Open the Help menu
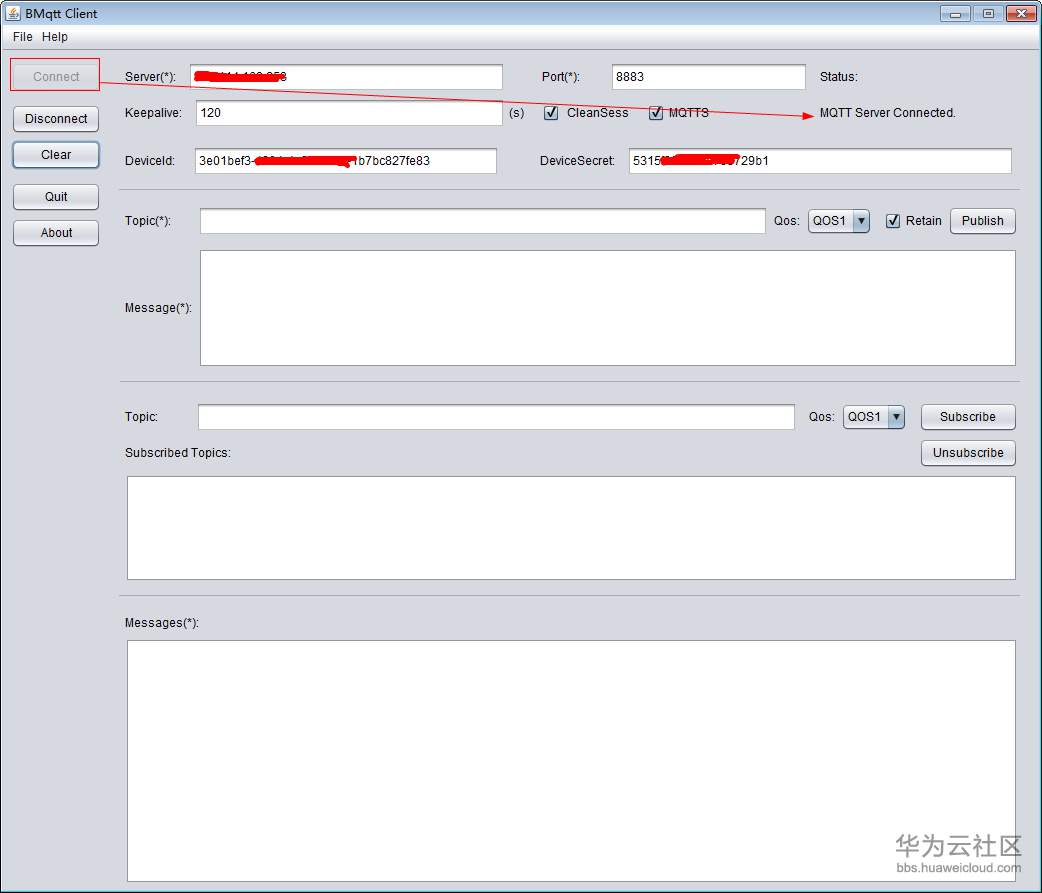The image size is (1042, 893). click(x=54, y=37)
